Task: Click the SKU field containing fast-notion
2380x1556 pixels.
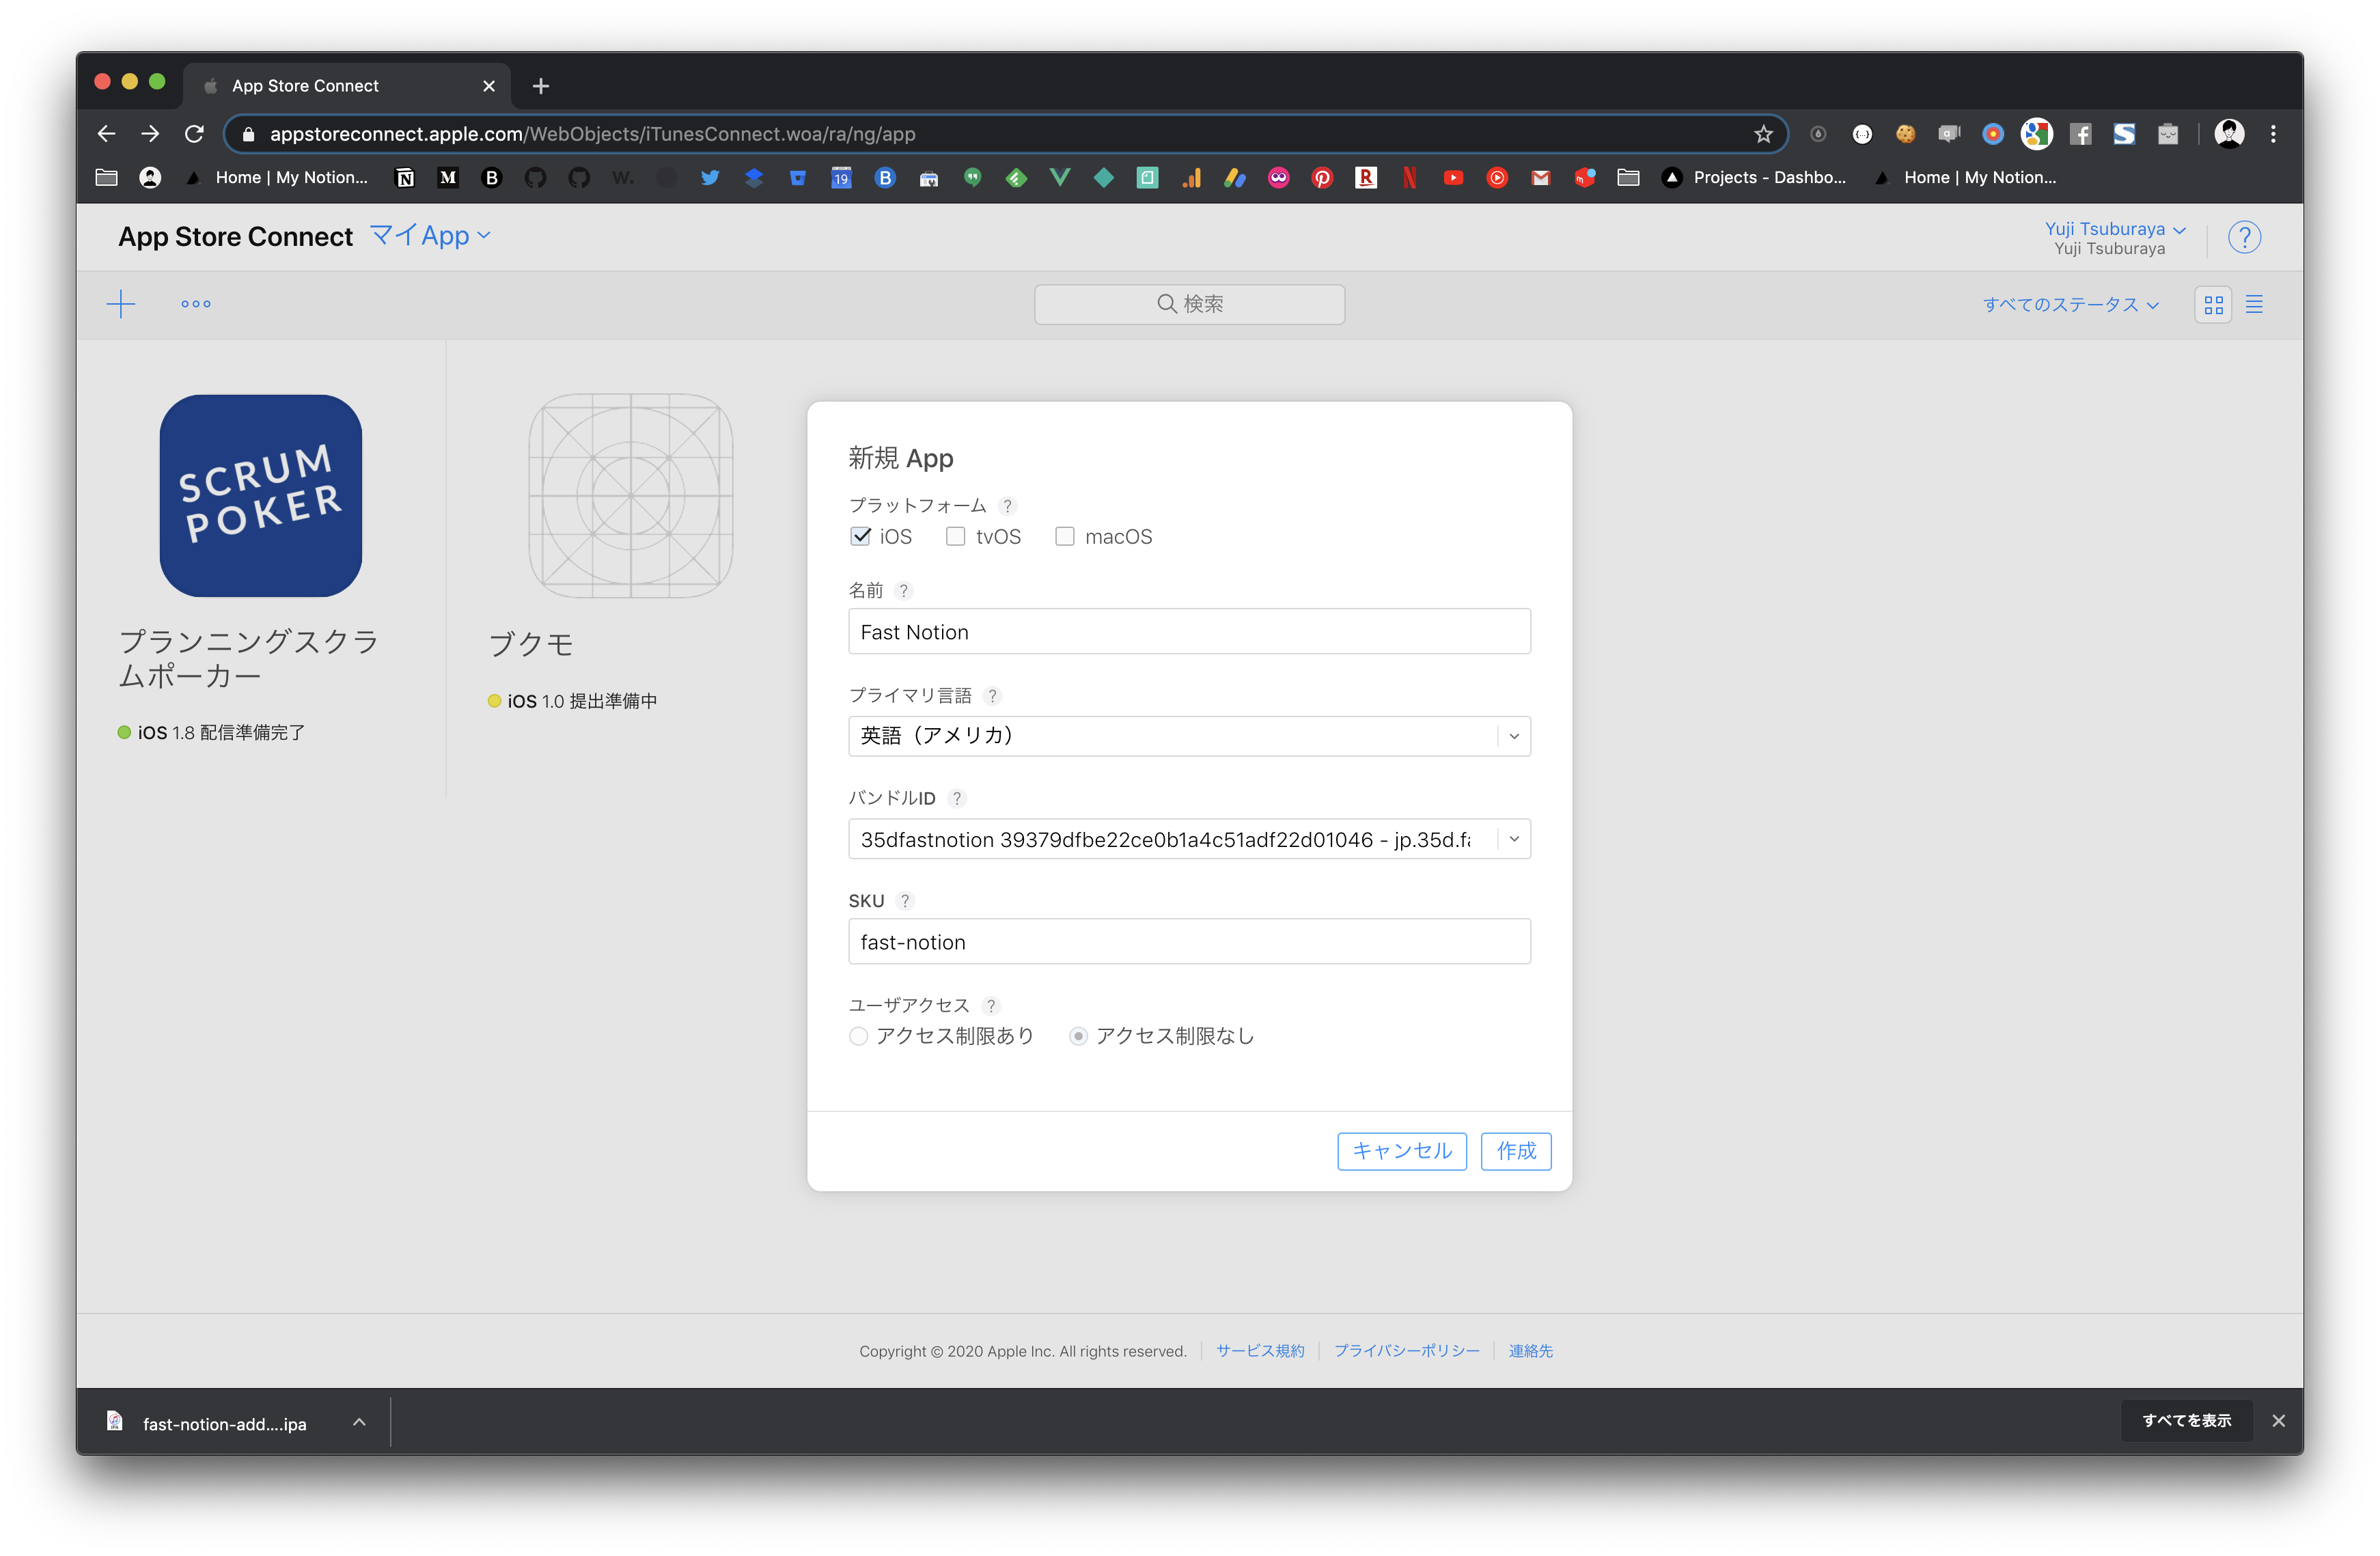Action: 1189,941
